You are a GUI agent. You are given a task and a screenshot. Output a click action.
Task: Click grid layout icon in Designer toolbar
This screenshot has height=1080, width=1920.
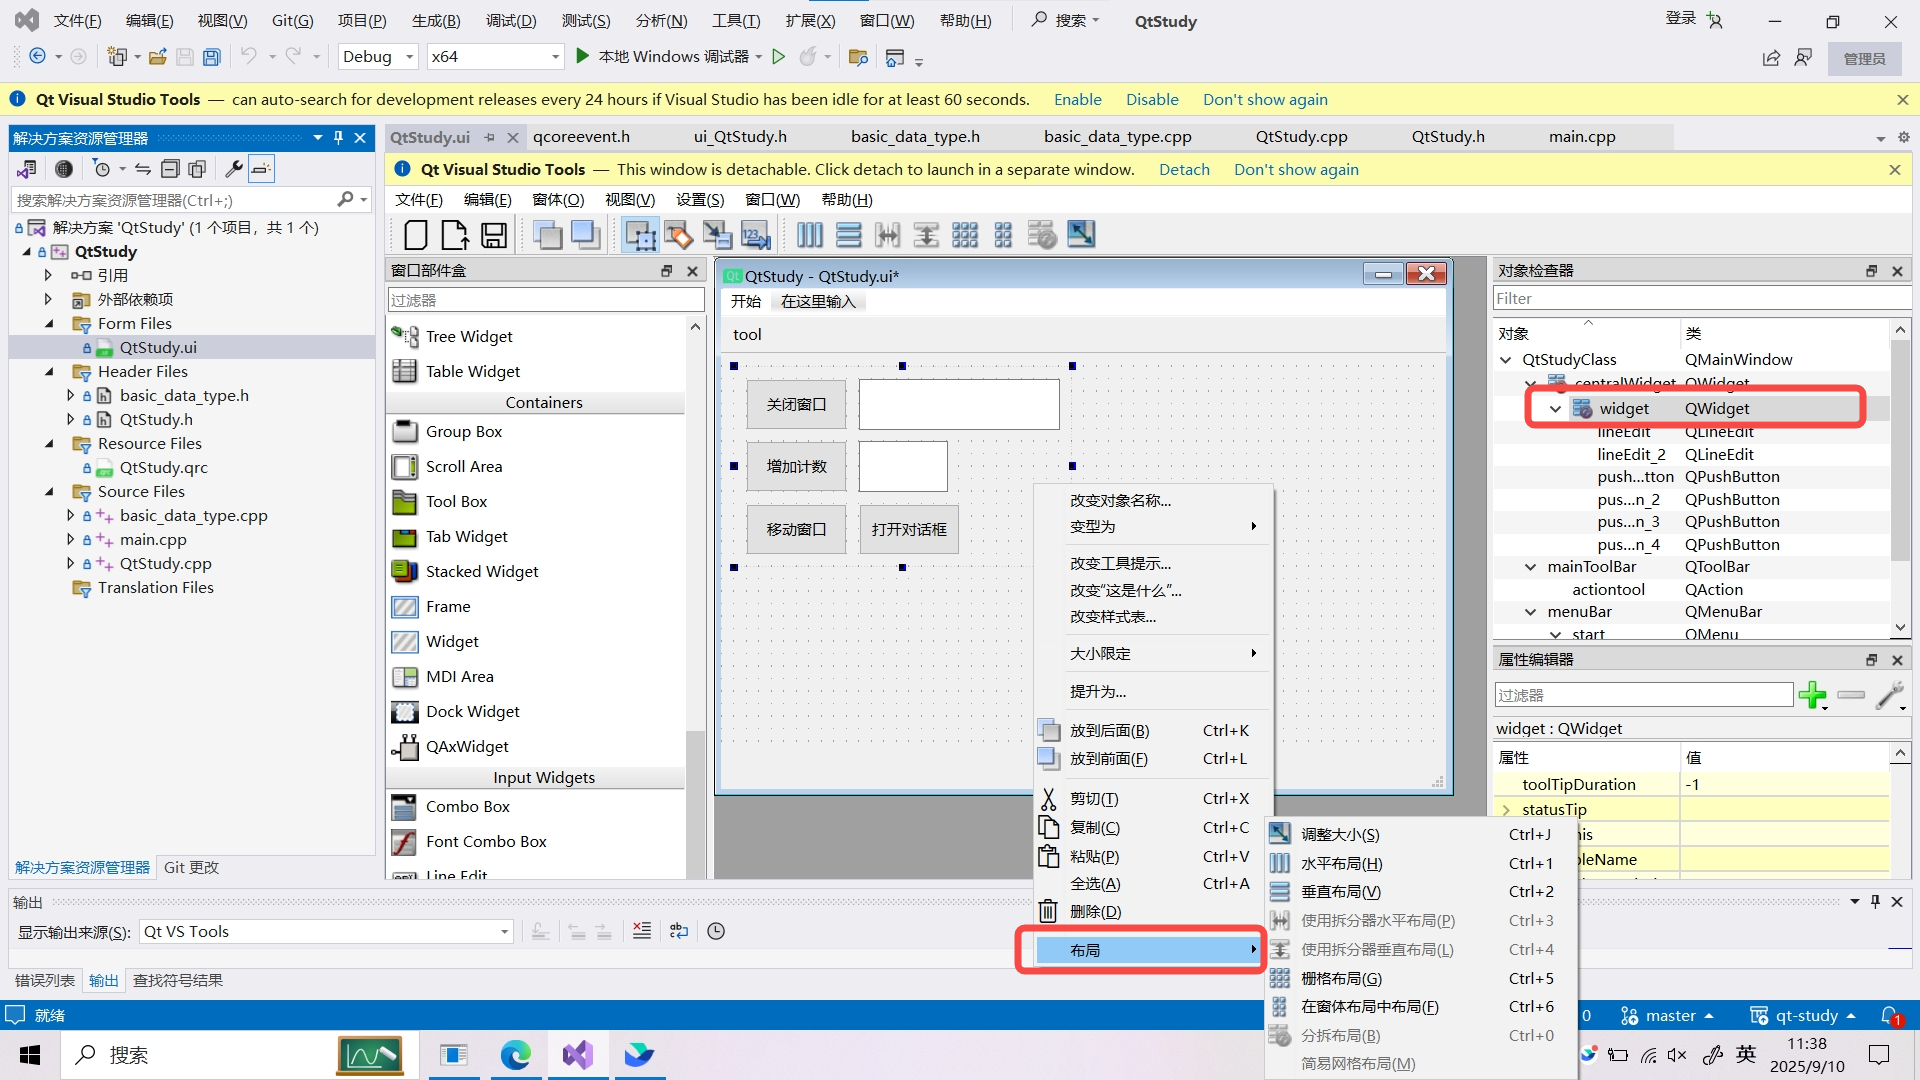click(x=965, y=235)
